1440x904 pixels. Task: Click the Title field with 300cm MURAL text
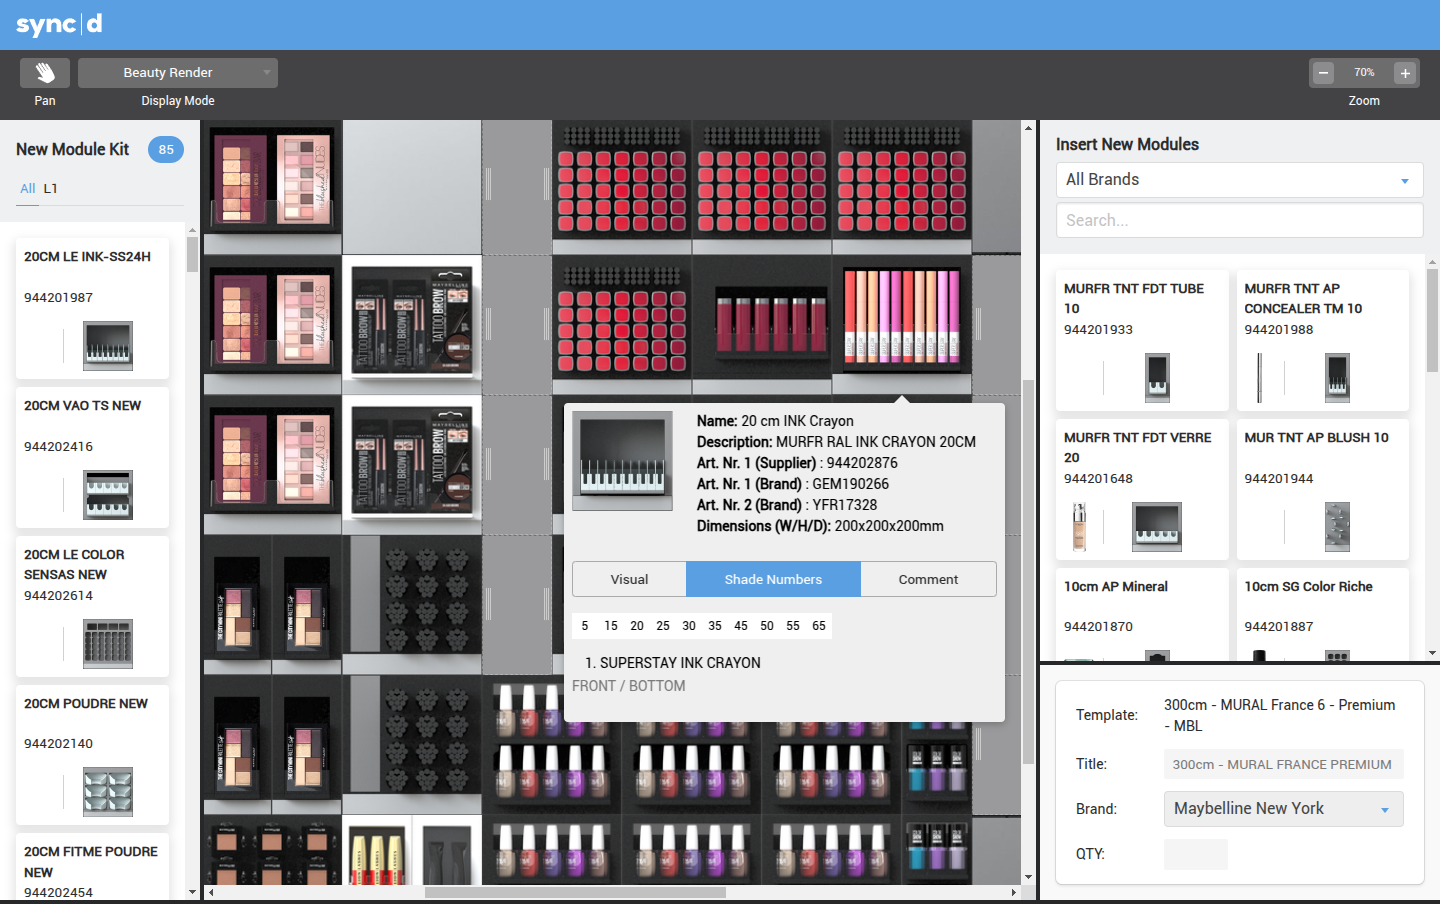(1284, 764)
